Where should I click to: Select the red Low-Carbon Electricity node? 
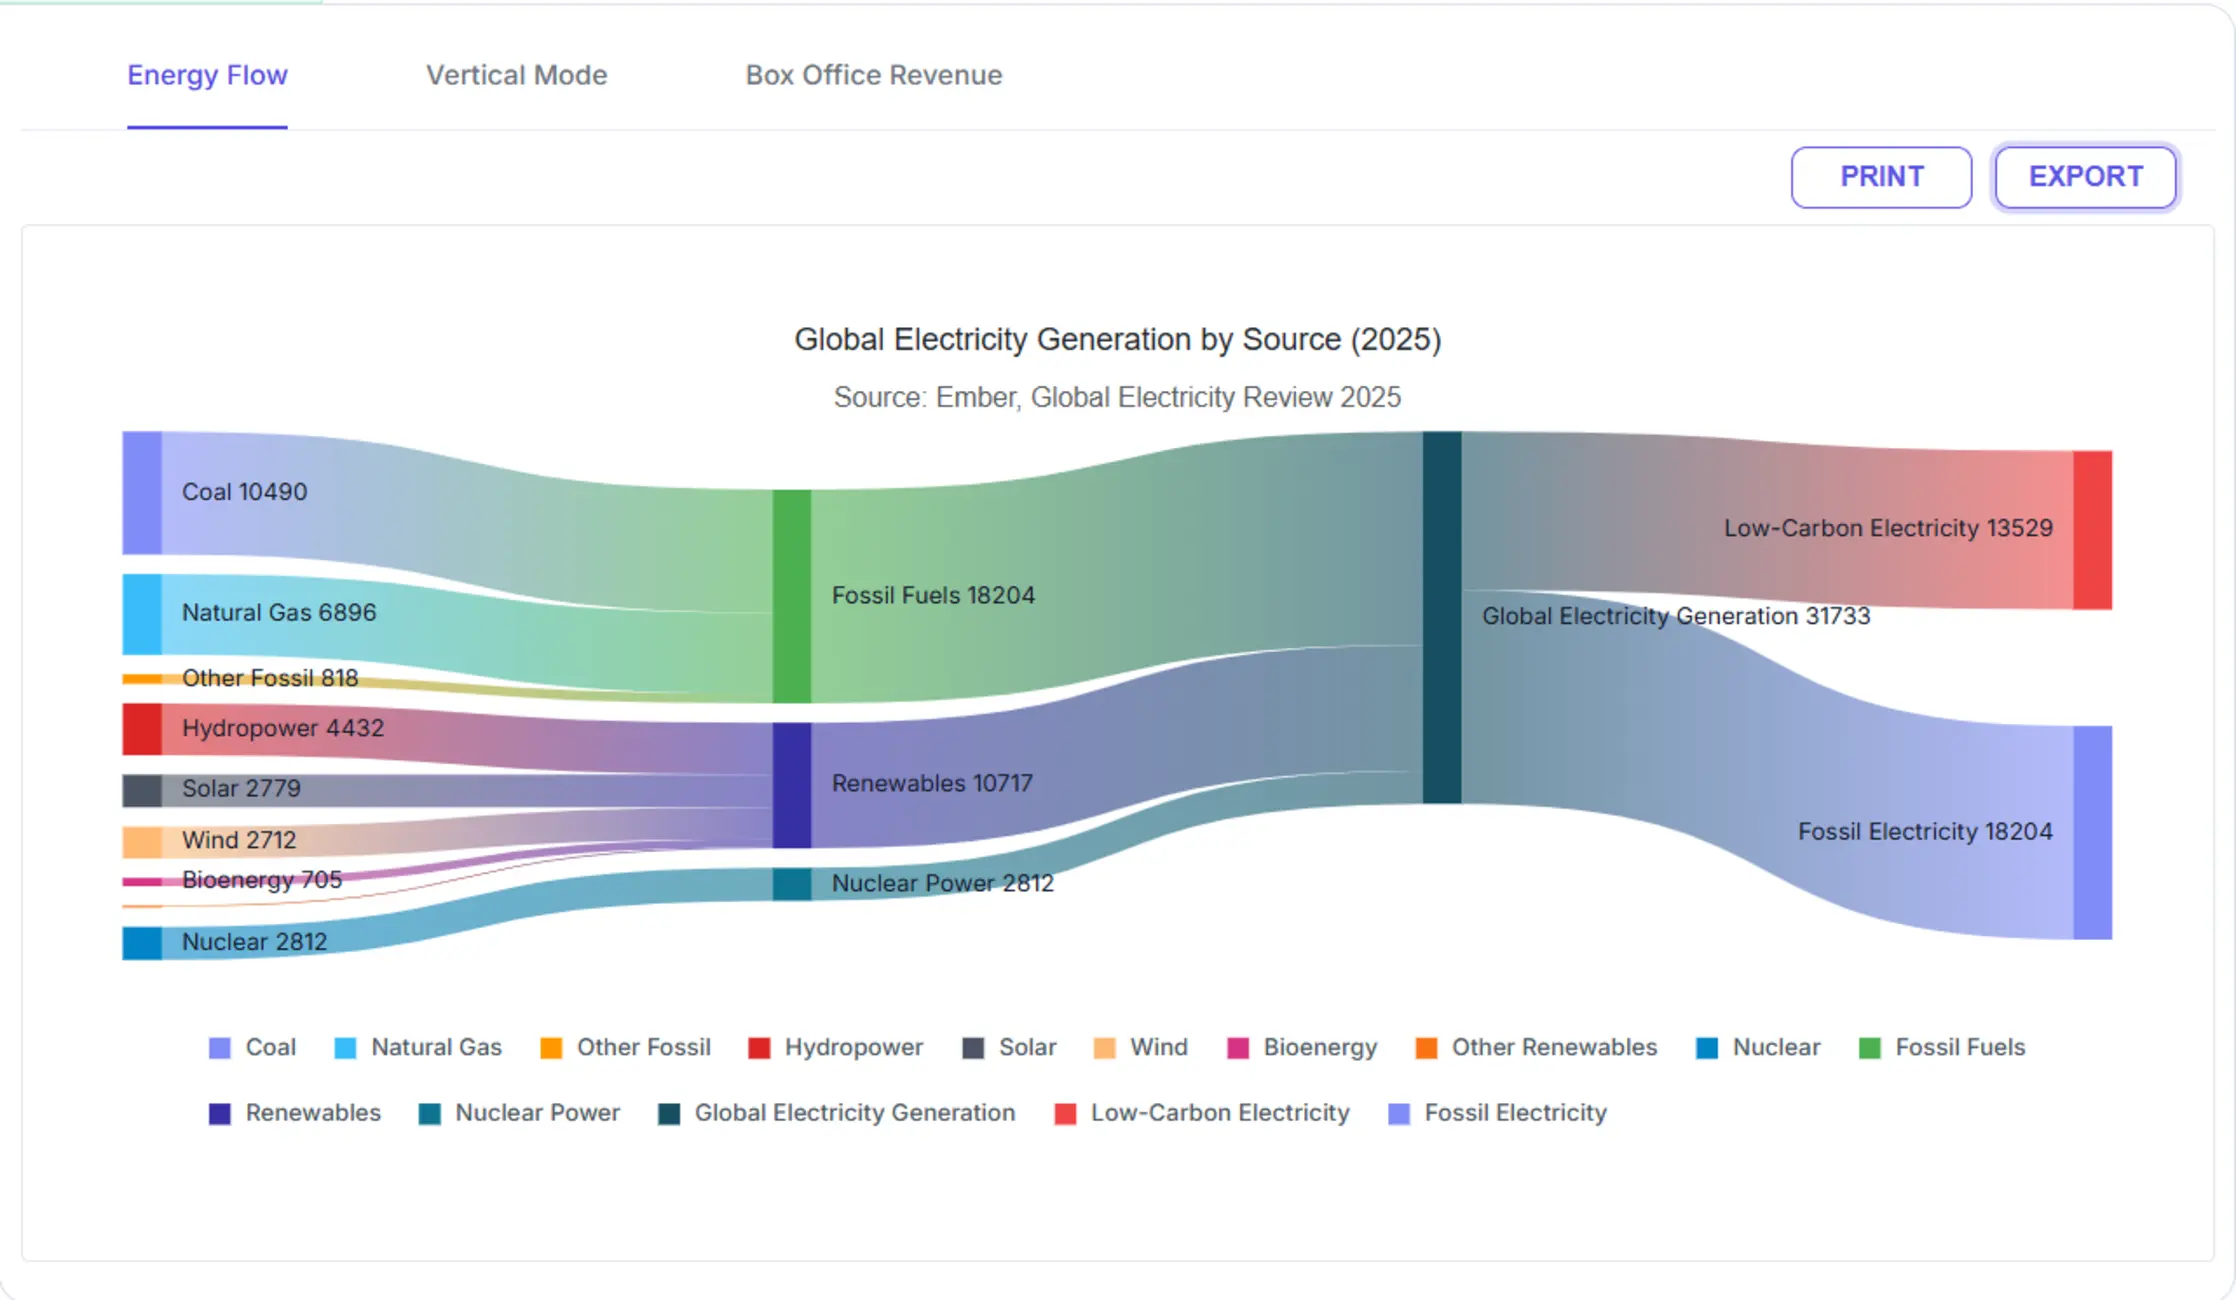pos(2092,530)
